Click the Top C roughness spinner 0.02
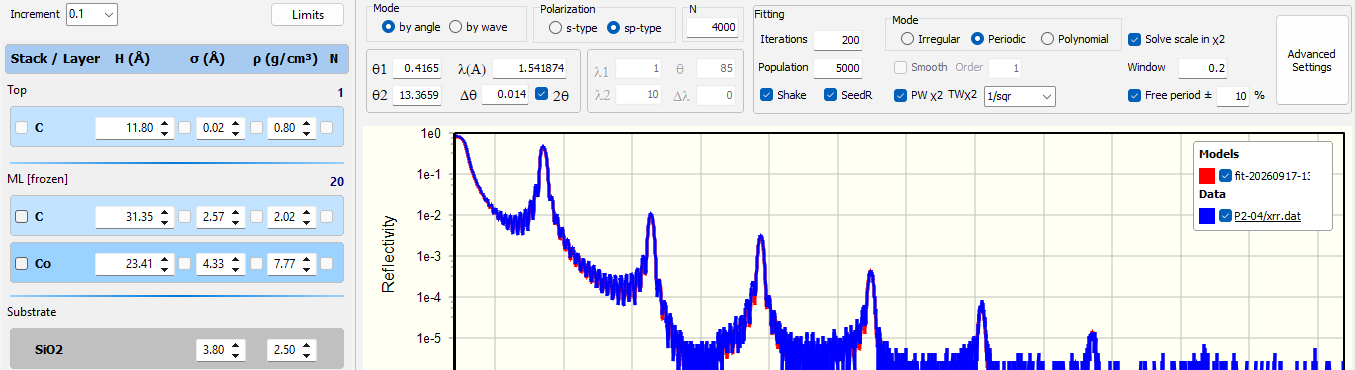The height and width of the screenshot is (370, 1355). pos(220,128)
